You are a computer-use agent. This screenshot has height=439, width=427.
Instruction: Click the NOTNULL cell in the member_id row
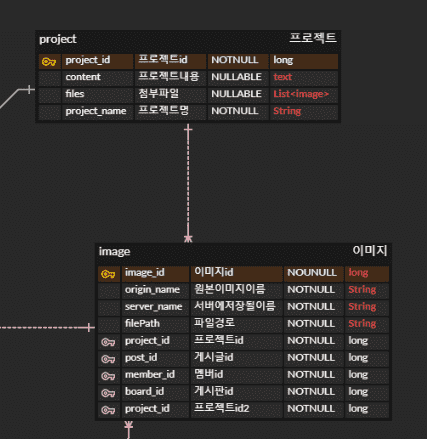click(314, 376)
